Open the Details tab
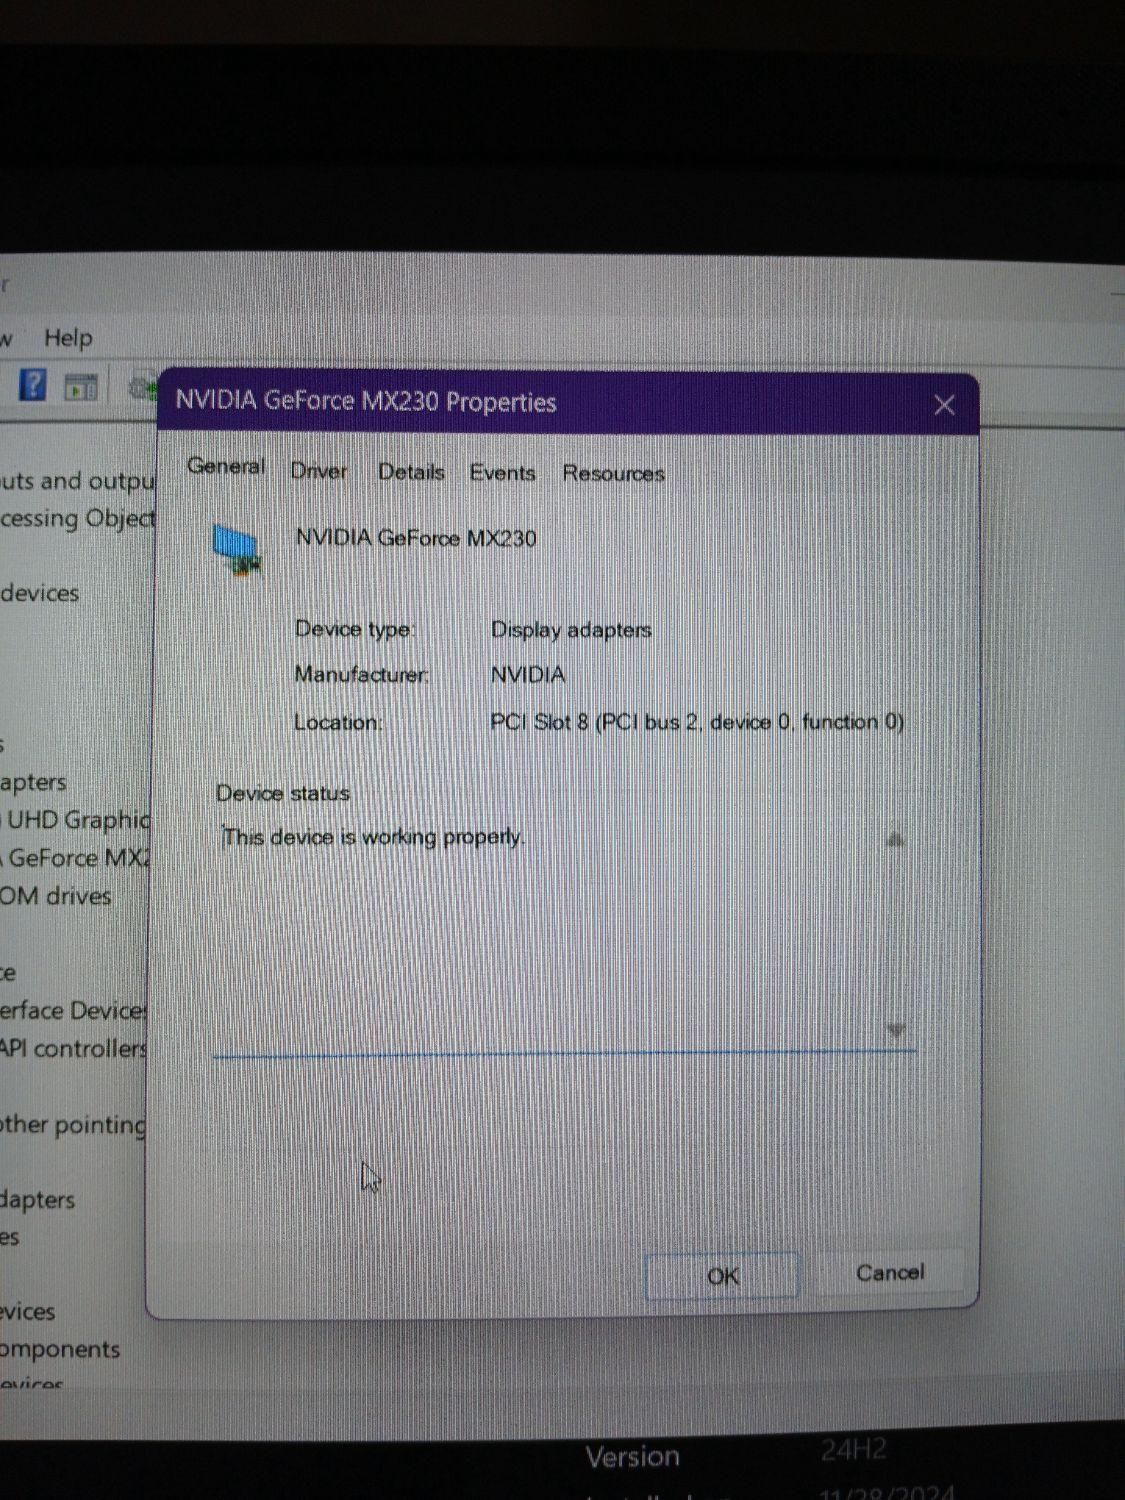This screenshot has height=1500, width=1125. [x=411, y=472]
